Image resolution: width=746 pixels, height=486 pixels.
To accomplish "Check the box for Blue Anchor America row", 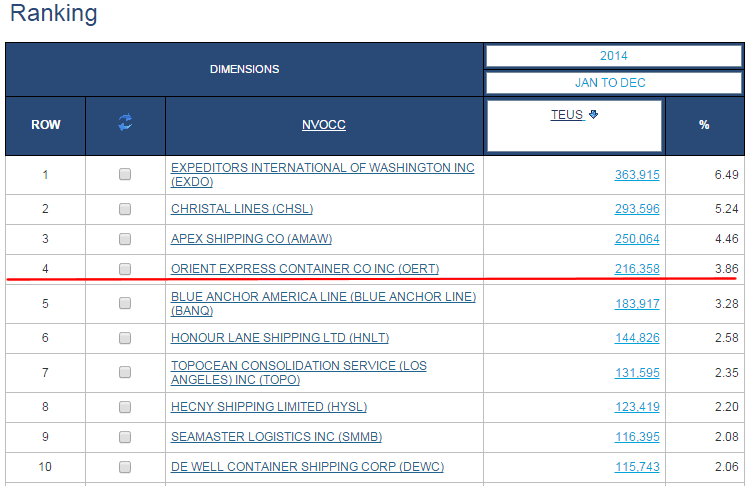I will [125, 303].
